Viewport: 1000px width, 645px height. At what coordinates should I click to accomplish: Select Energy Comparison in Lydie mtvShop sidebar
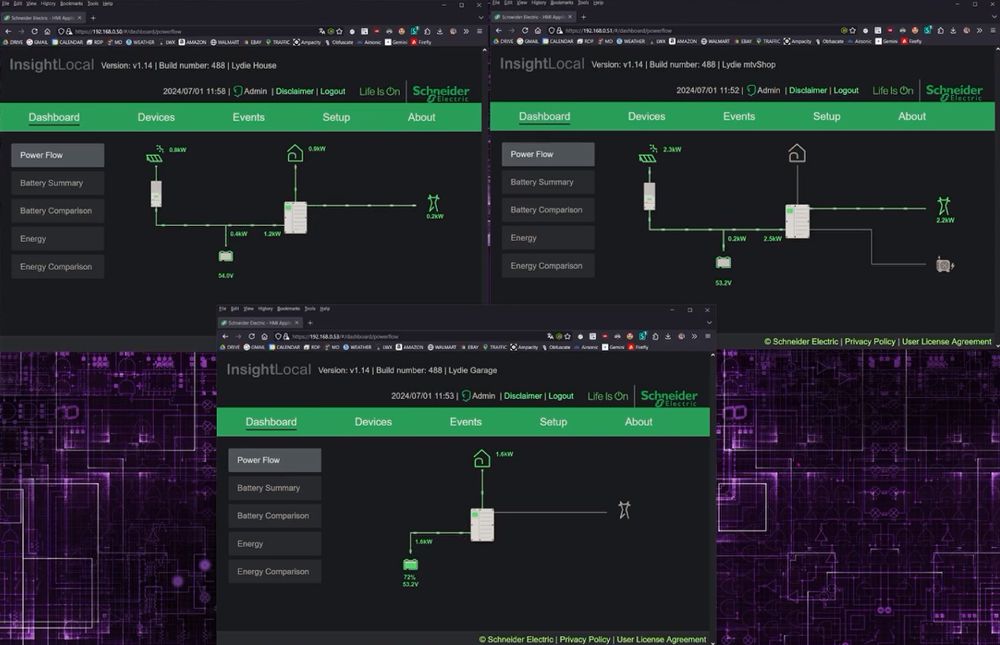click(547, 266)
